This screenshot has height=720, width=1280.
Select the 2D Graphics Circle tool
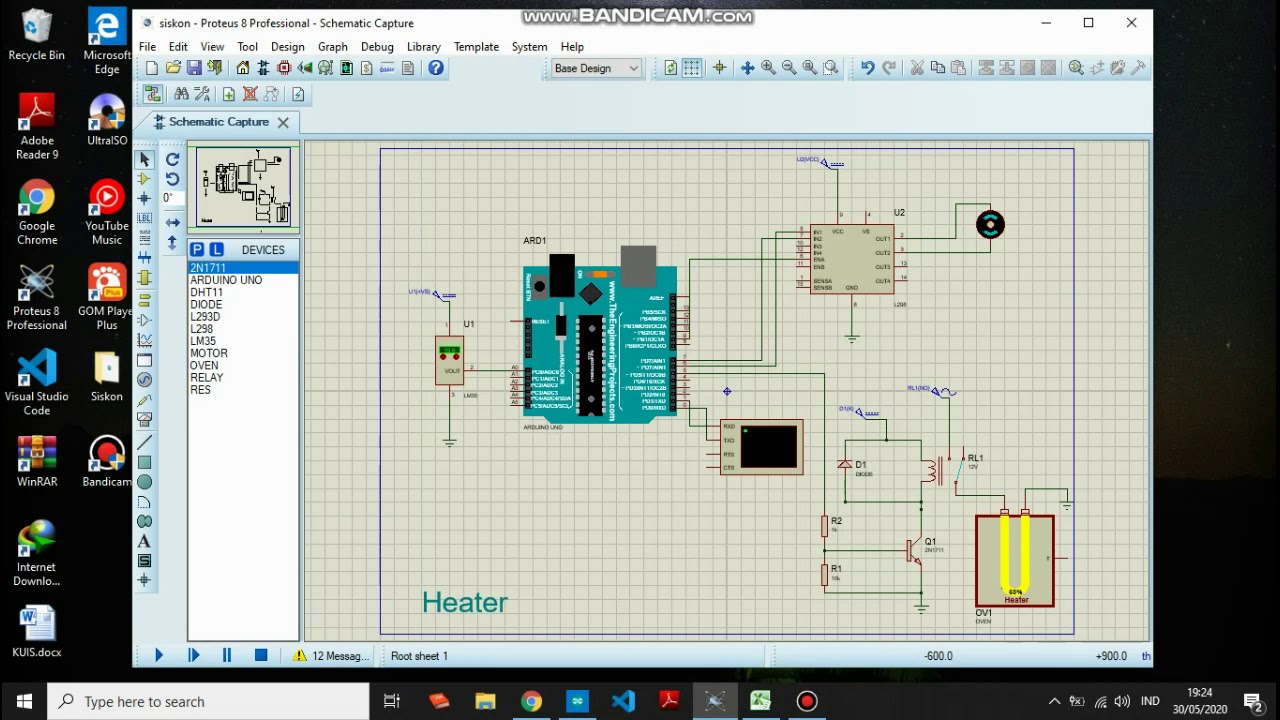(x=144, y=482)
